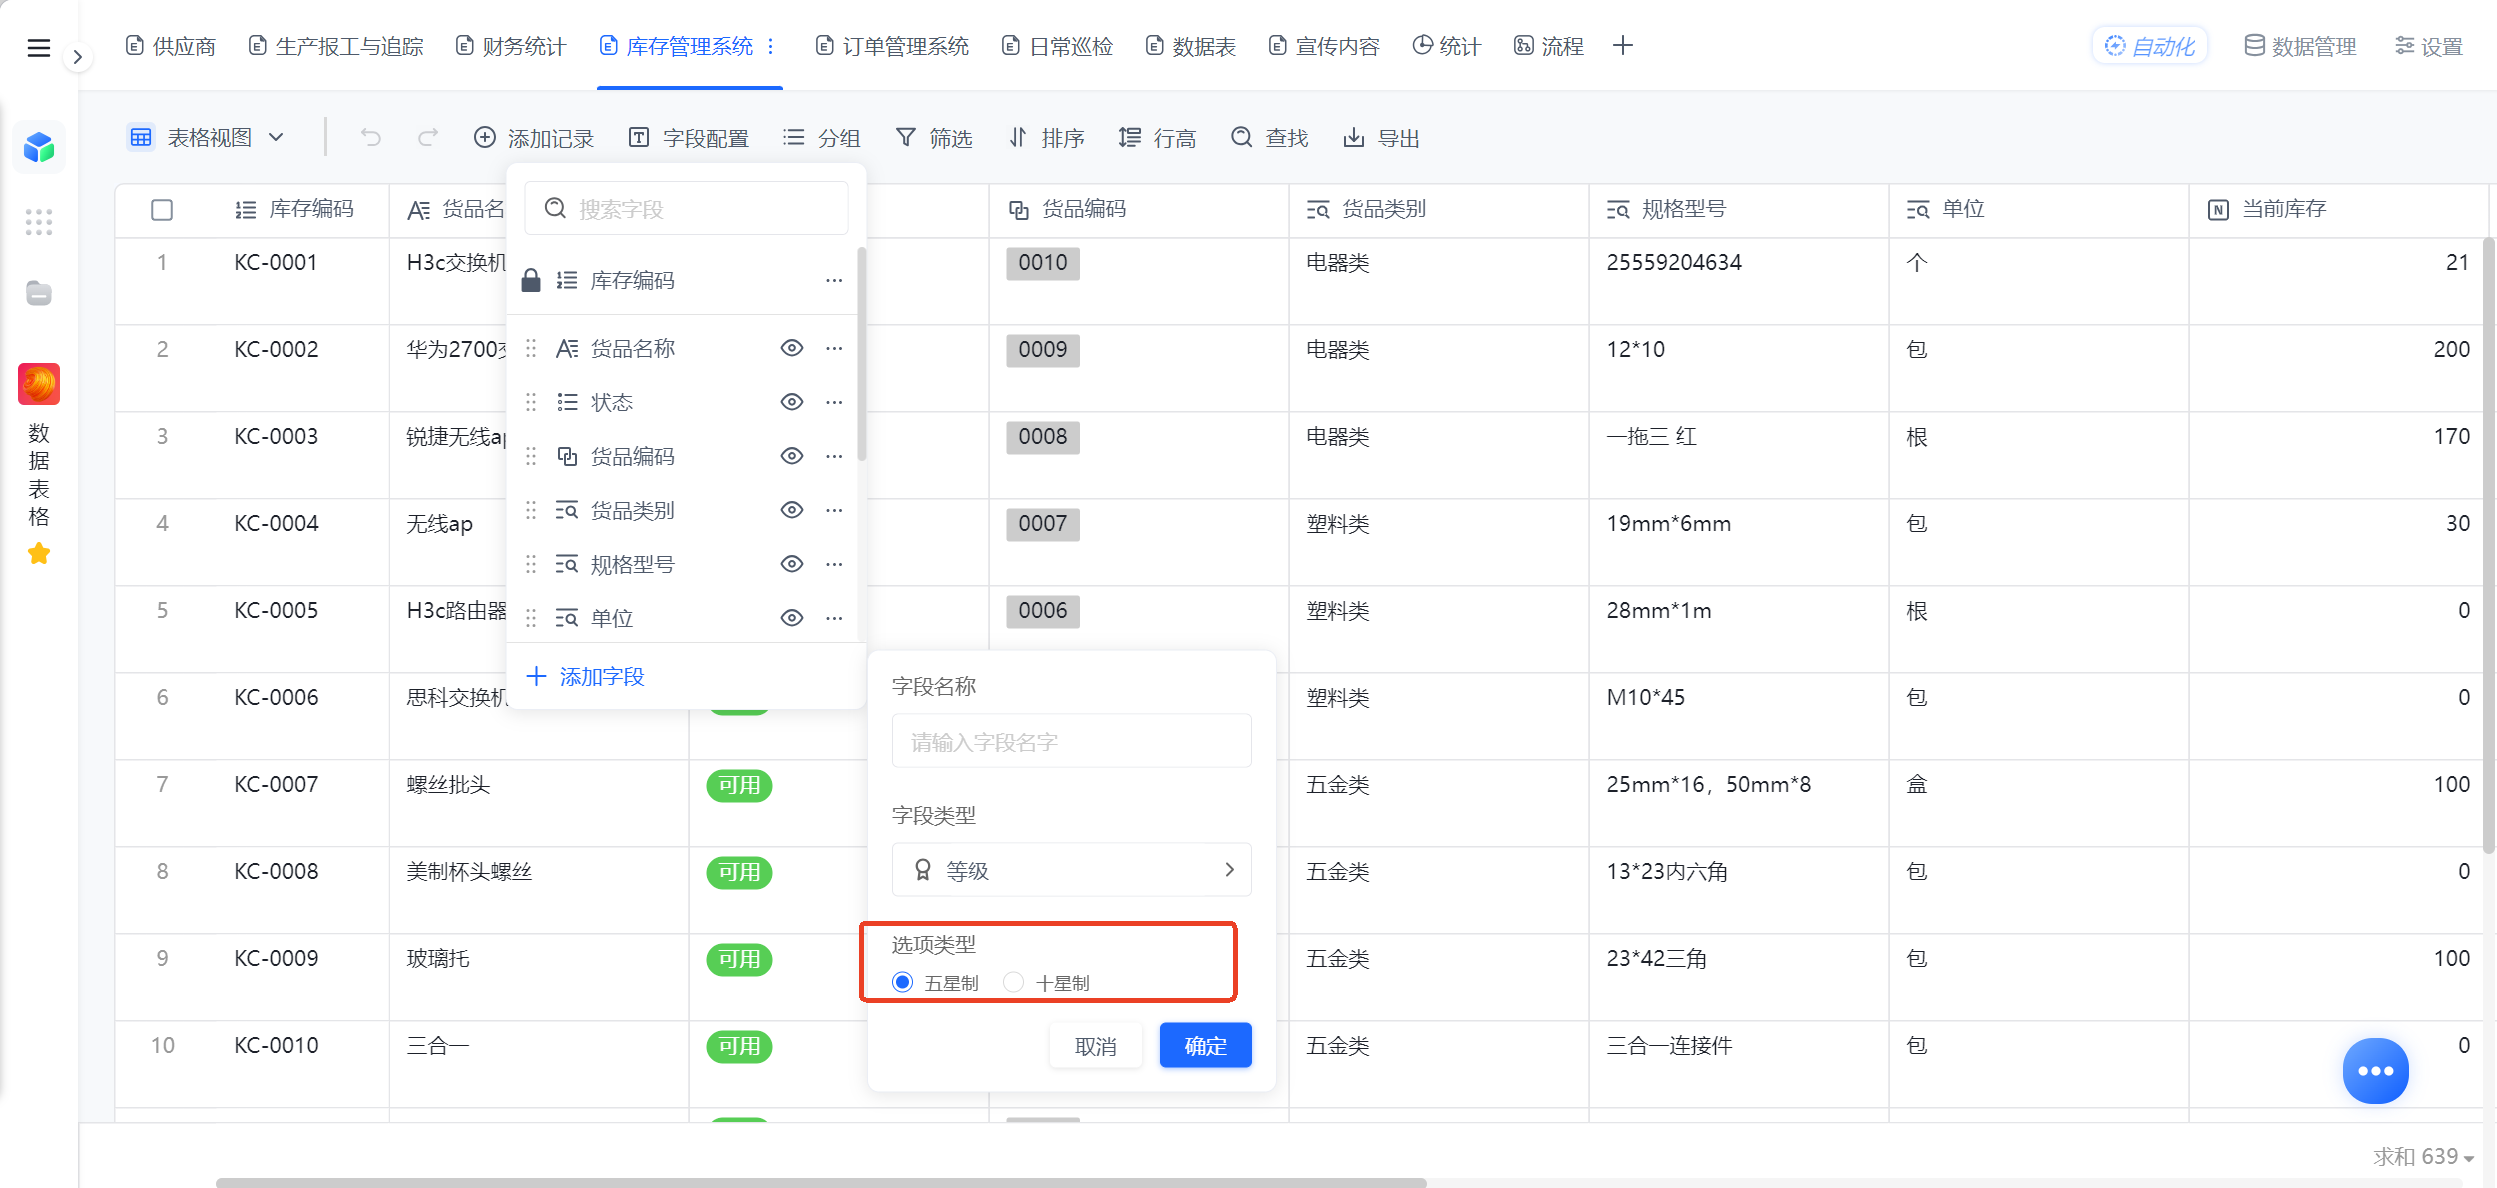This screenshot has height=1188, width=2497.
Task: Open the 表格视图 view dropdown
Action: (x=207, y=138)
